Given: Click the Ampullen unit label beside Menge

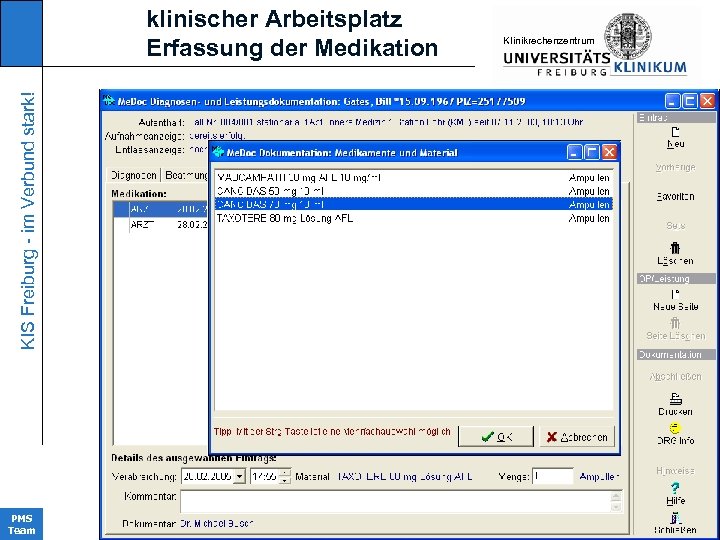Looking at the screenshot, I should click(599, 477).
